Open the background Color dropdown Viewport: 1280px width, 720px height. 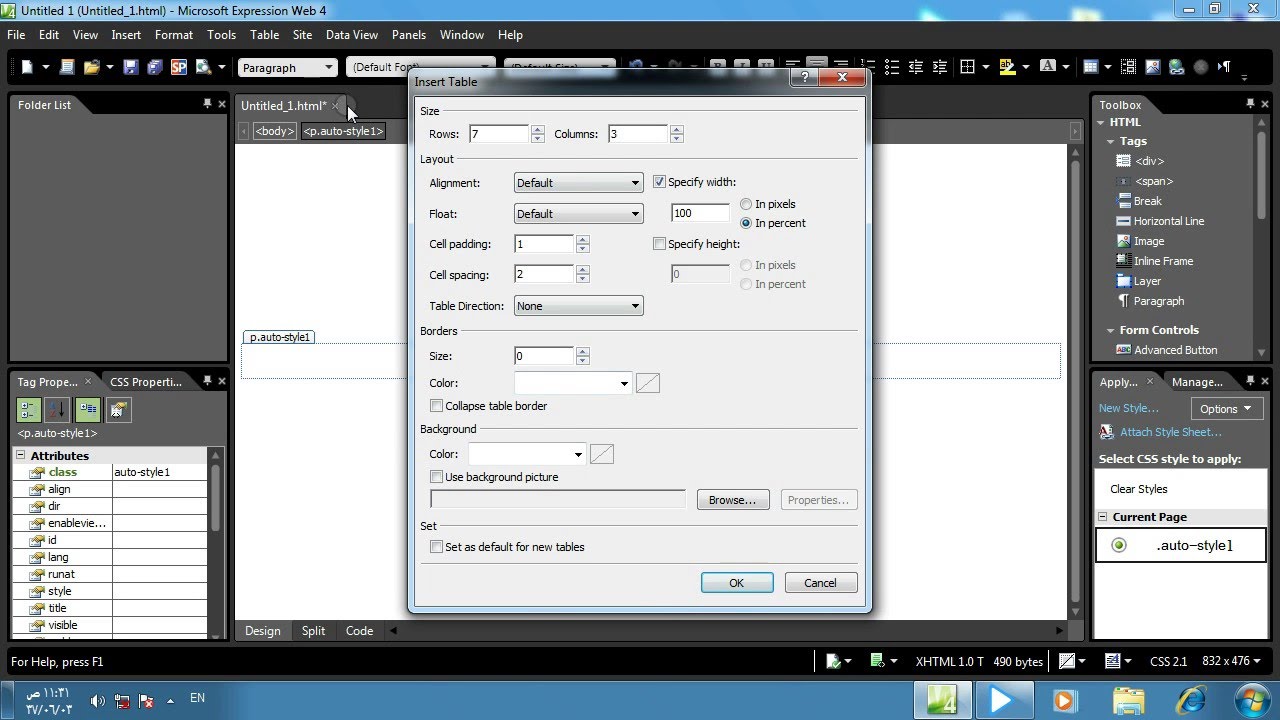point(578,455)
